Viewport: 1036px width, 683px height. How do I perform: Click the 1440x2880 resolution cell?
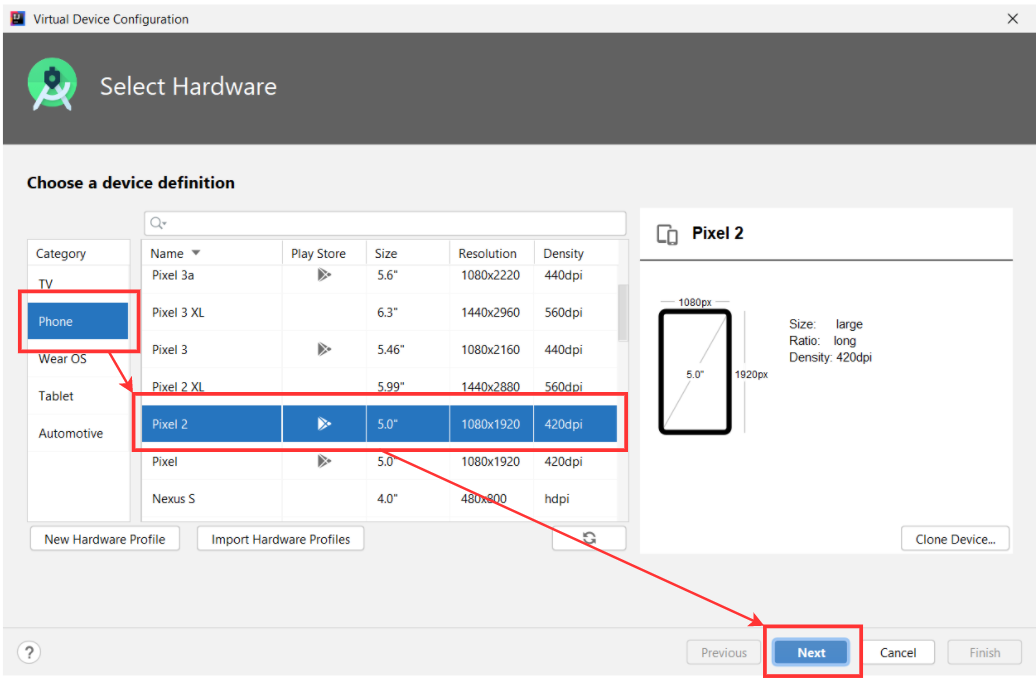coord(490,386)
